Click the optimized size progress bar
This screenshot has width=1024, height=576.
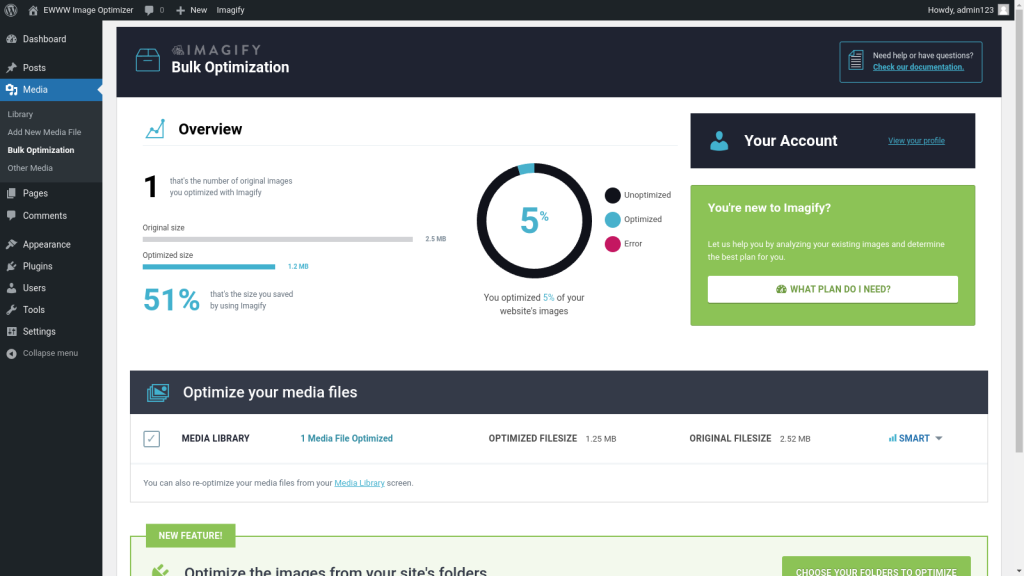(x=209, y=267)
